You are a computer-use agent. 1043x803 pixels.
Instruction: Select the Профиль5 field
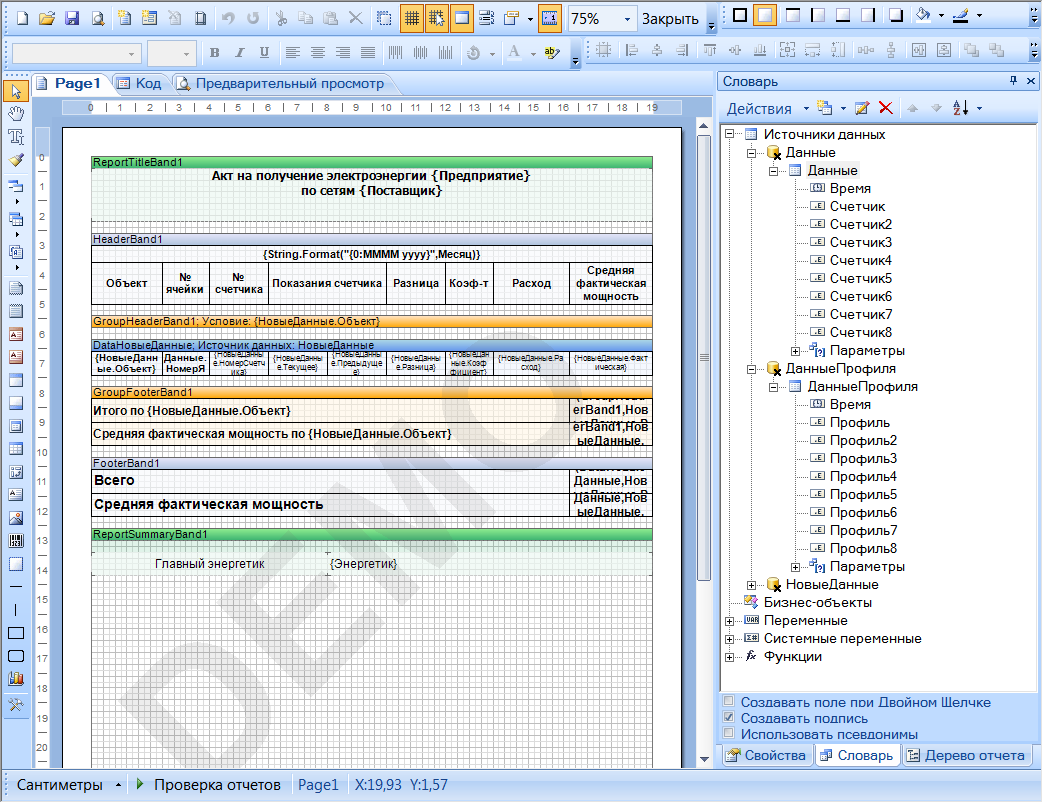click(863, 495)
